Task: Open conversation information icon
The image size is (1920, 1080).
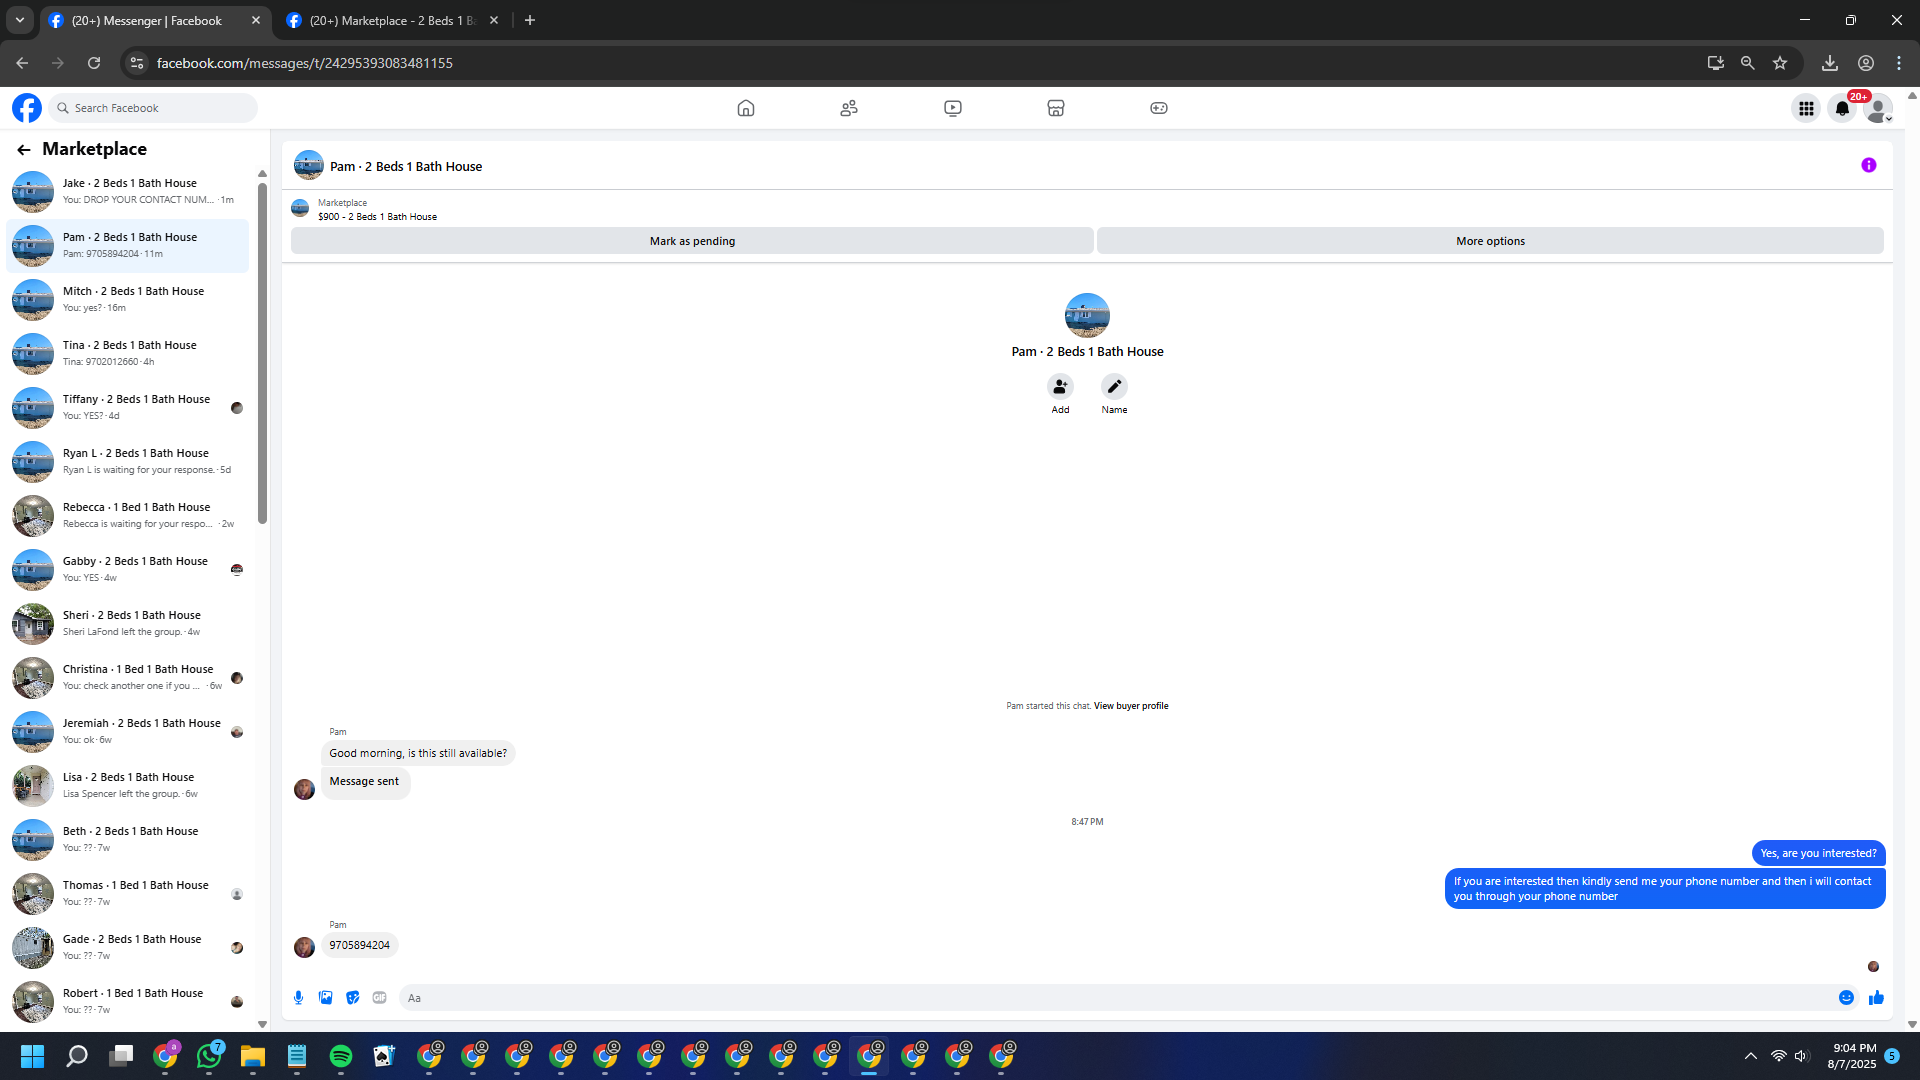Action: click(x=1869, y=166)
